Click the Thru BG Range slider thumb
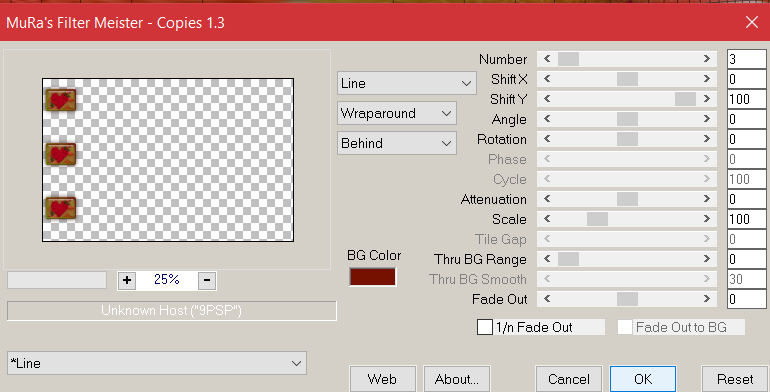The height and width of the screenshot is (392, 770). [568, 259]
